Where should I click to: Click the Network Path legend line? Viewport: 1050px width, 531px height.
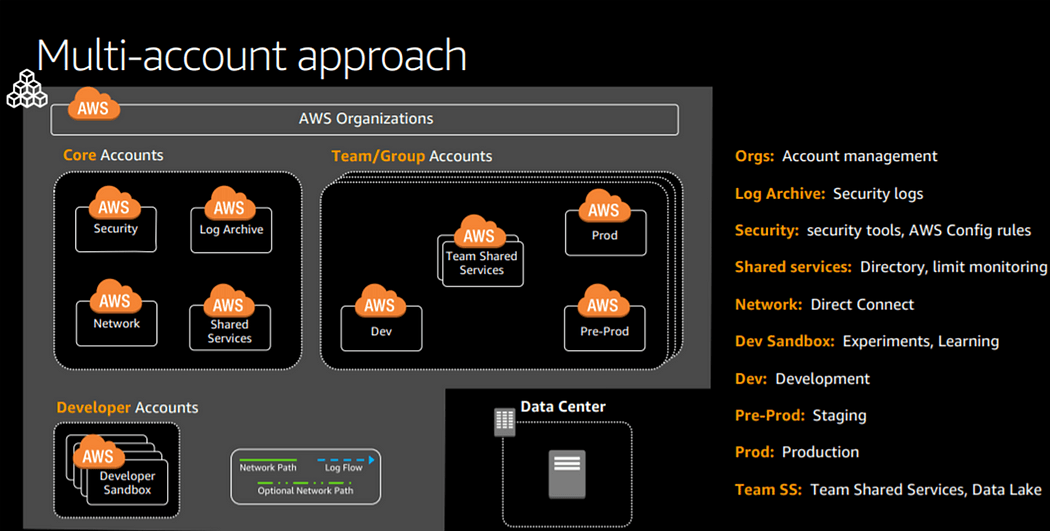[267, 460]
